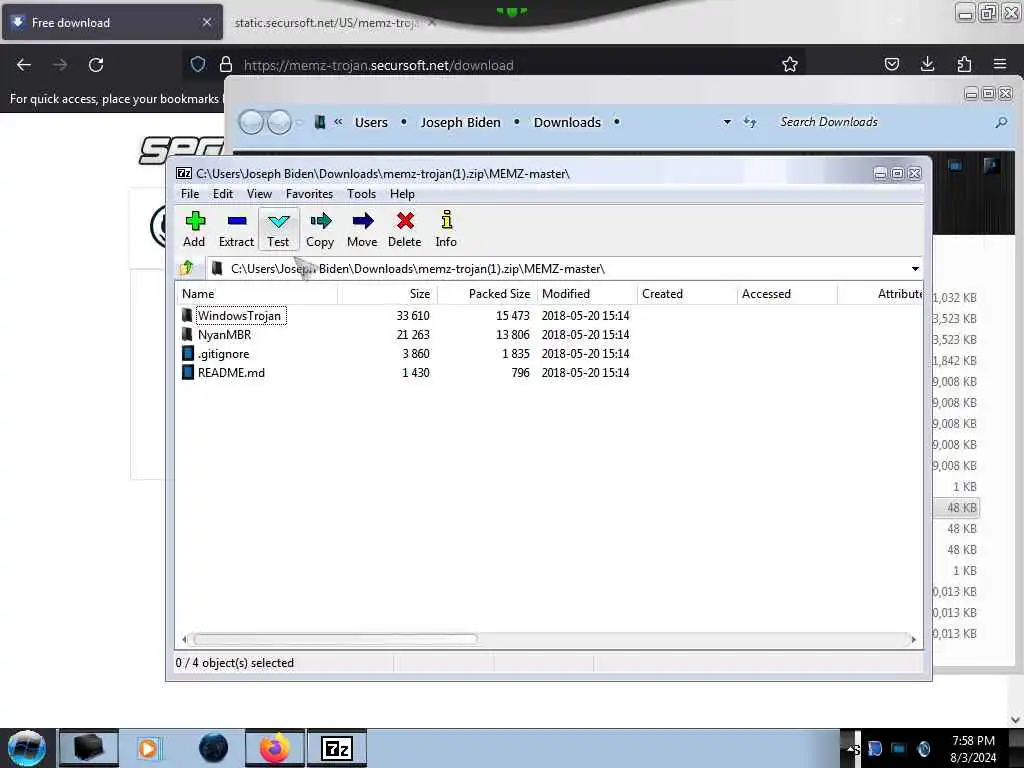The height and width of the screenshot is (768, 1024).
Task: Sort by the Name column header
Action: pos(257,294)
